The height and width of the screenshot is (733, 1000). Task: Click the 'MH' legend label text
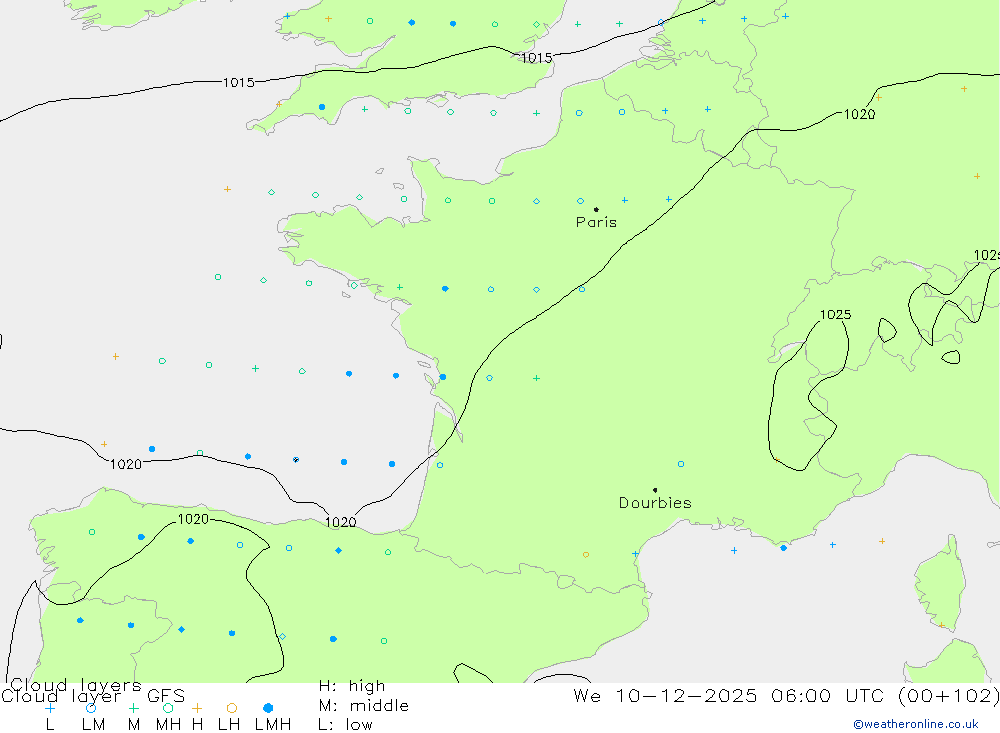pyautogui.click(x=168, y=725)
